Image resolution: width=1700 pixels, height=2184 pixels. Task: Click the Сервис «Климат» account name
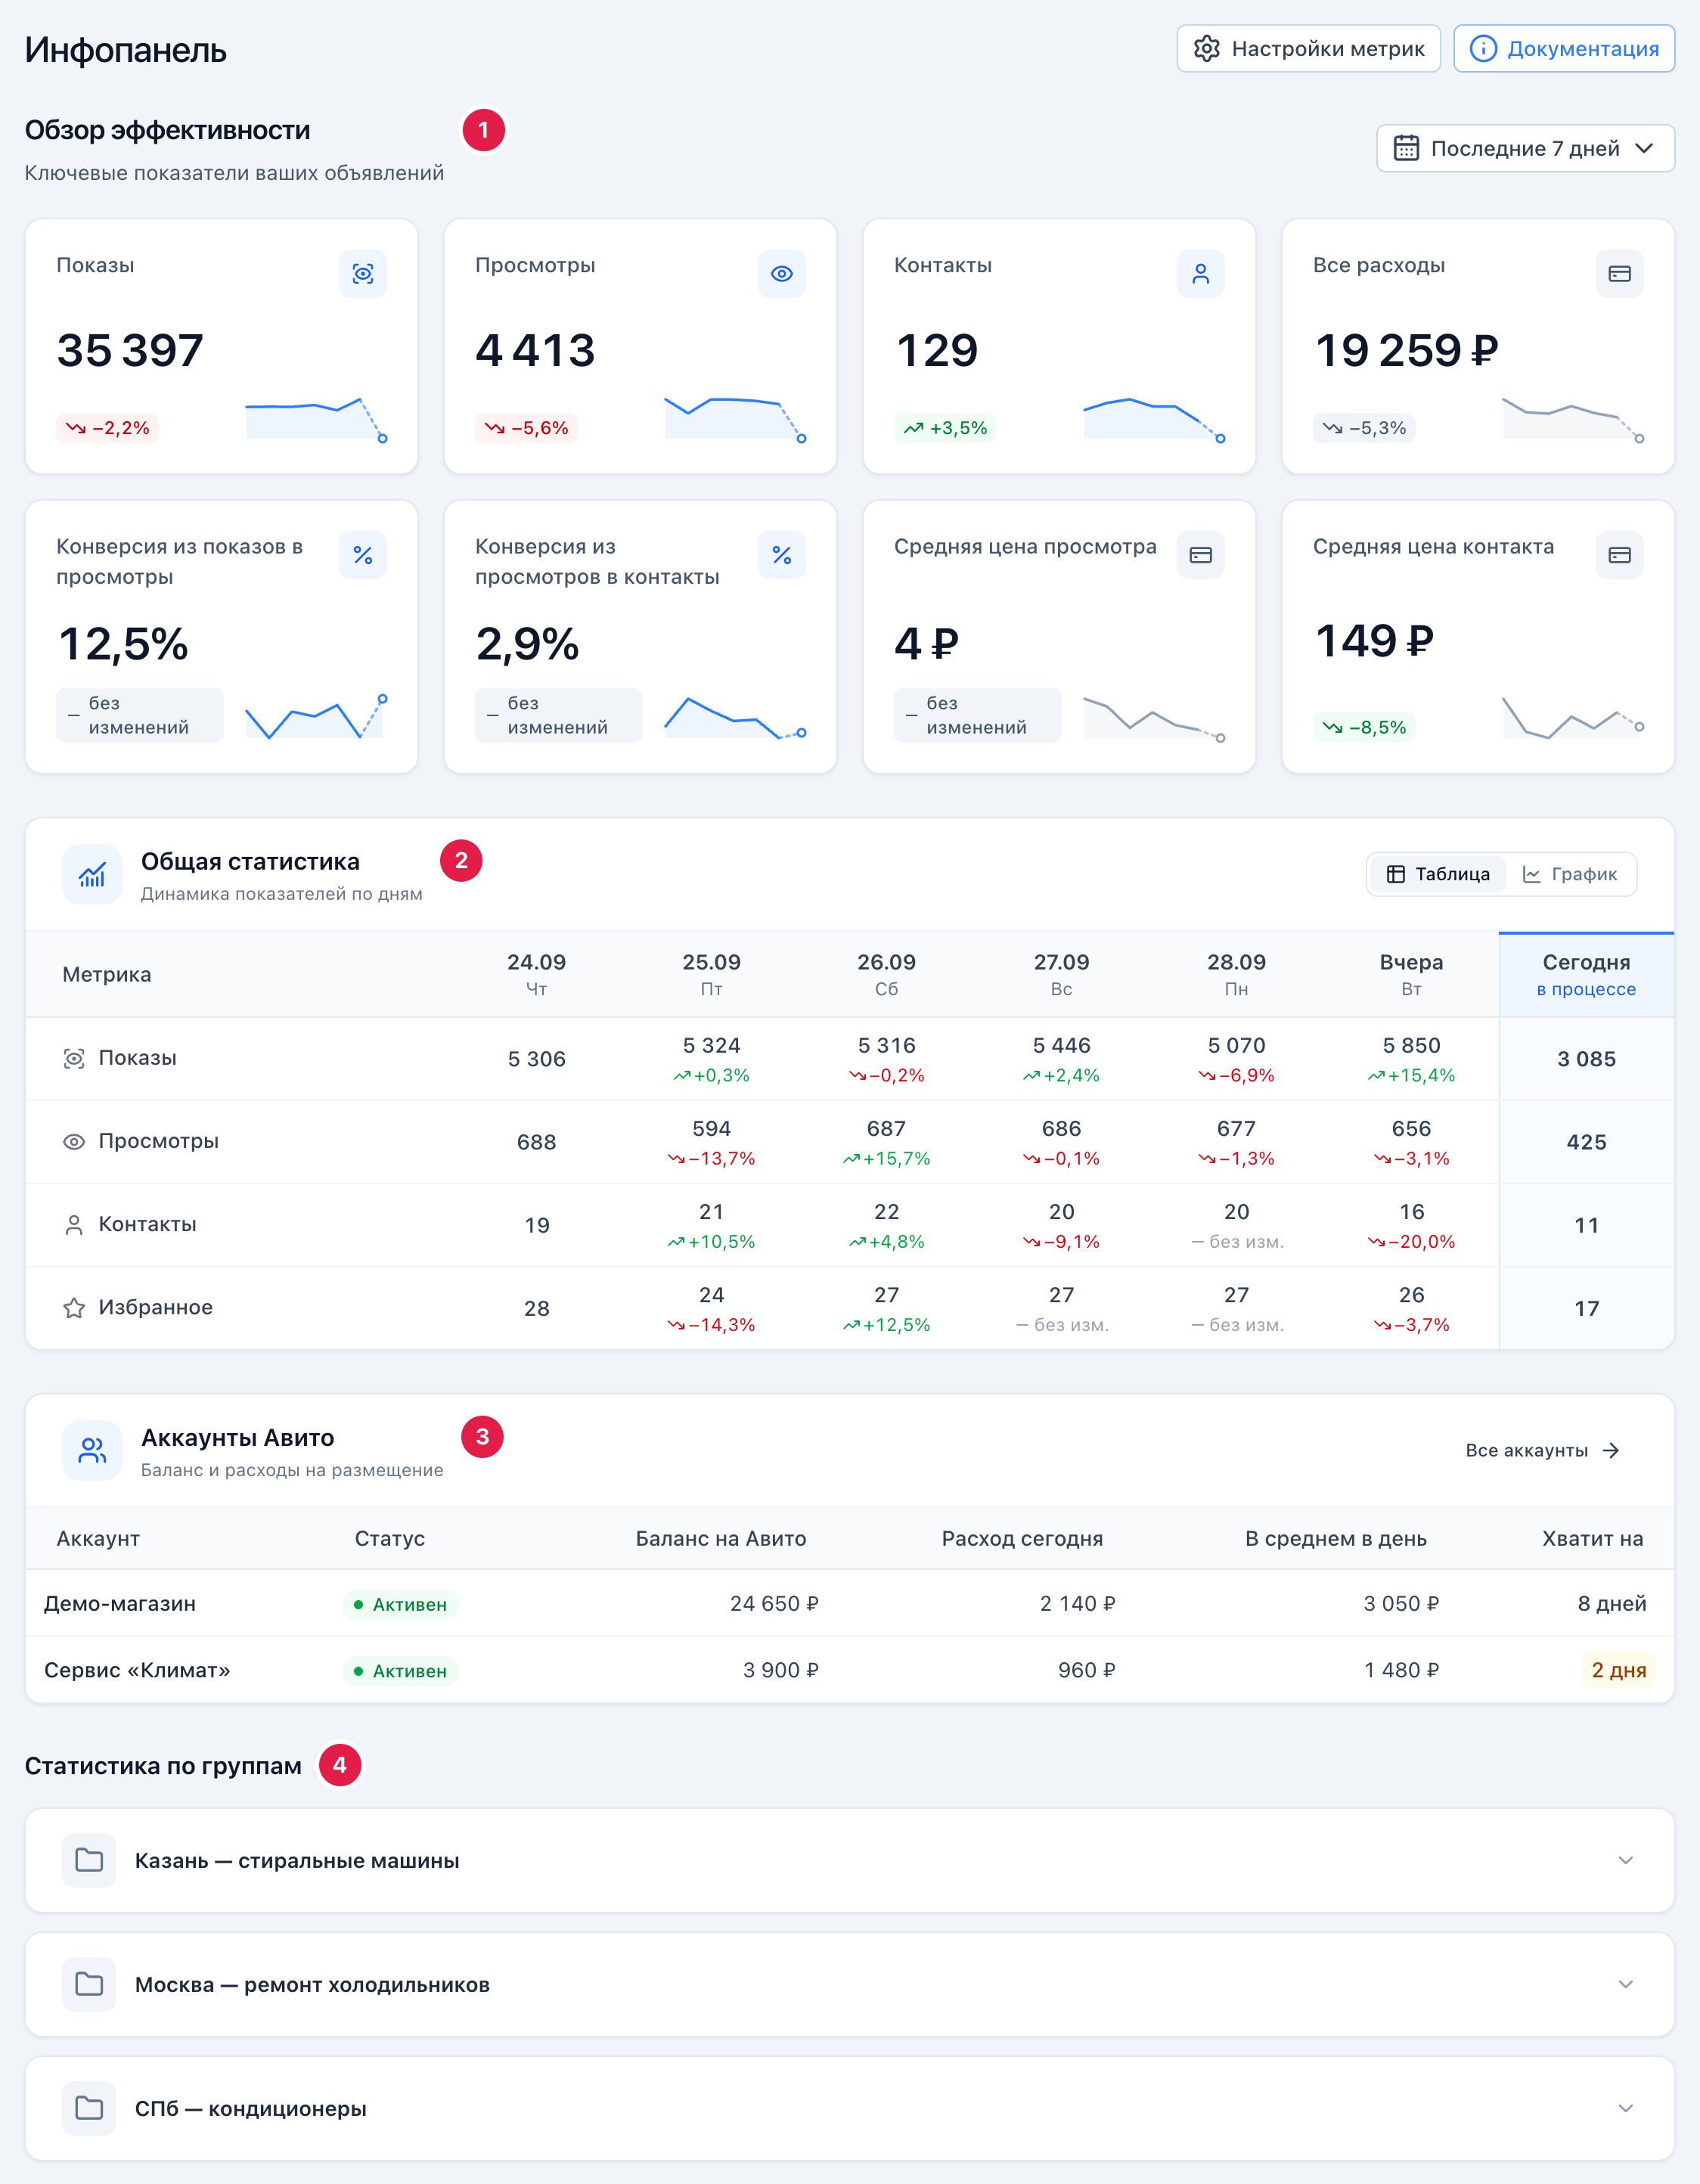point(137,1670)
